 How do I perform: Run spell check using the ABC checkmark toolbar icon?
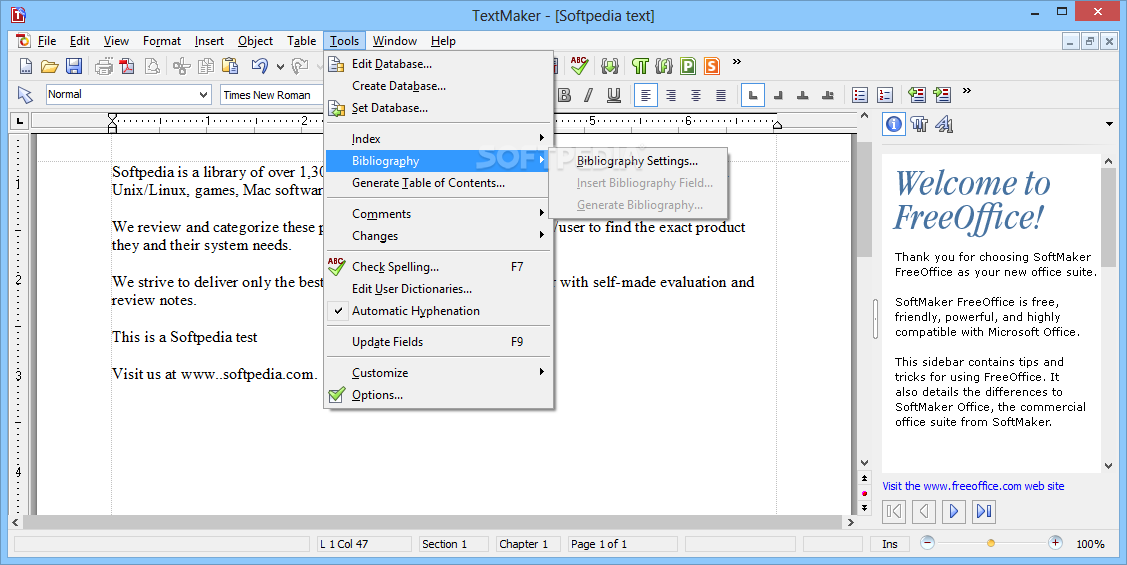[x=579, y=66]
